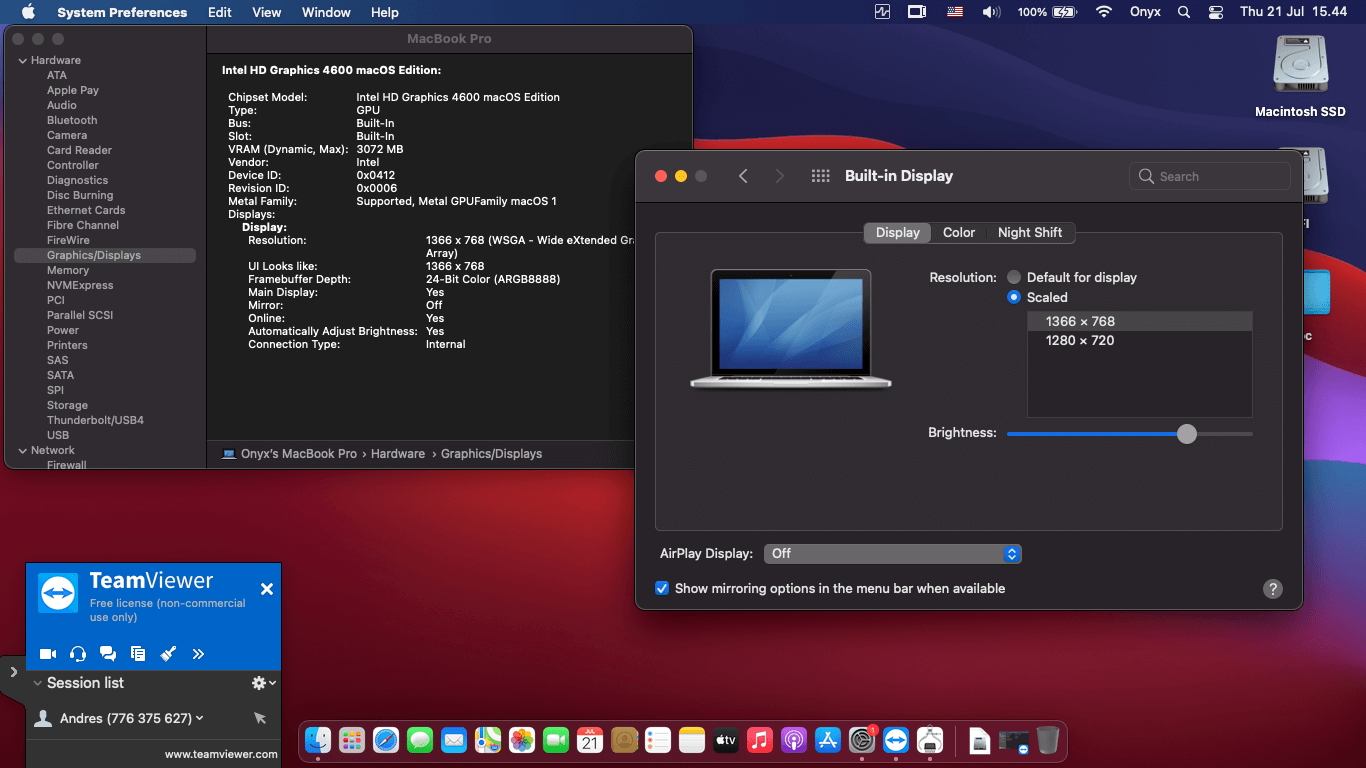Switch to the Night Shift tab

coord(1029,232)
